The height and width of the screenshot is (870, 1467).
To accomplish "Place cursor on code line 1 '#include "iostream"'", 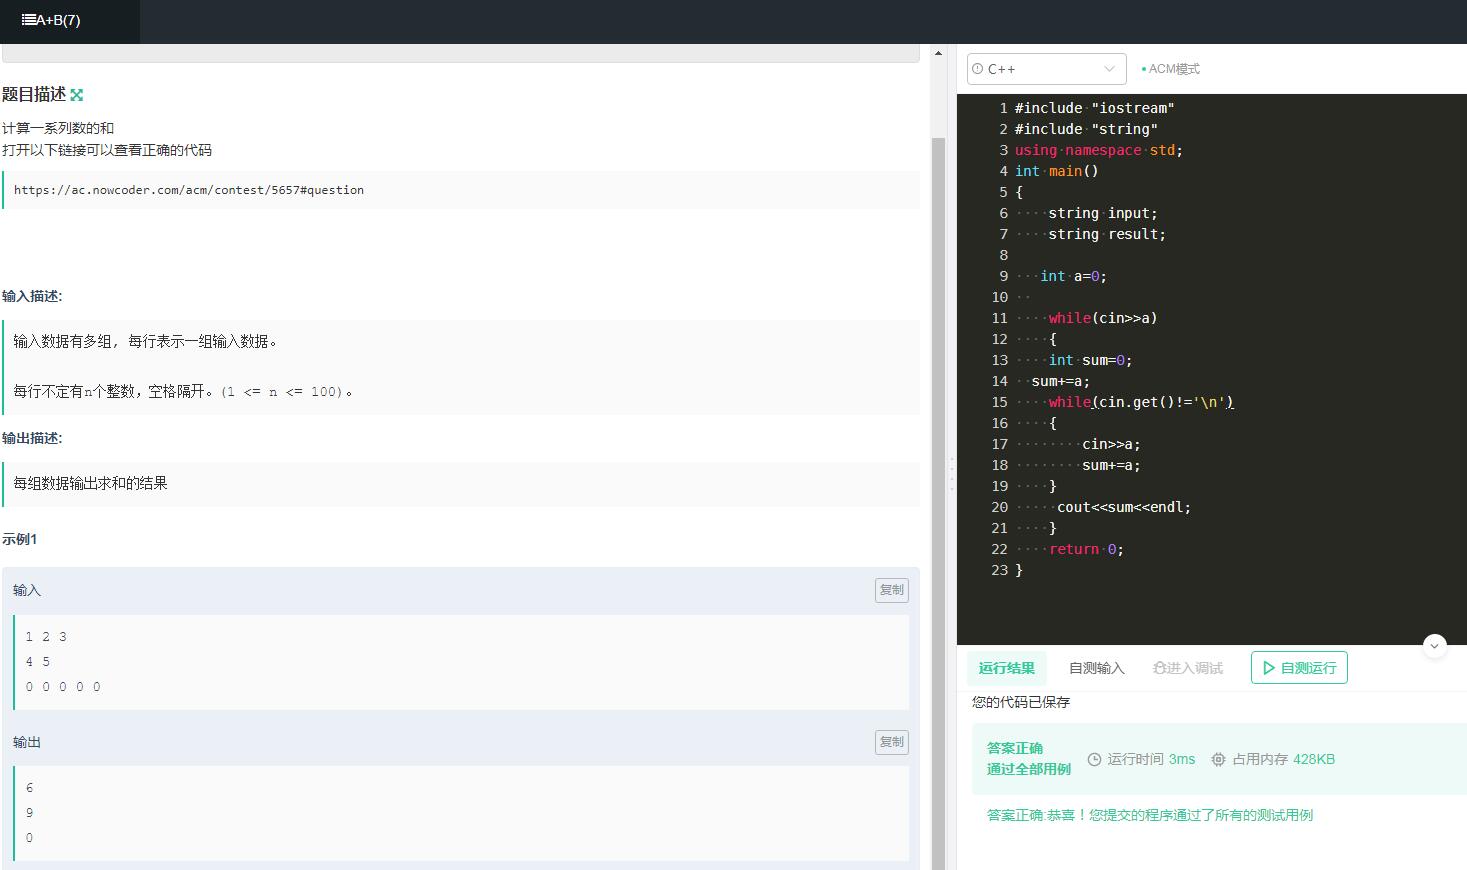I will point(1094,108).
